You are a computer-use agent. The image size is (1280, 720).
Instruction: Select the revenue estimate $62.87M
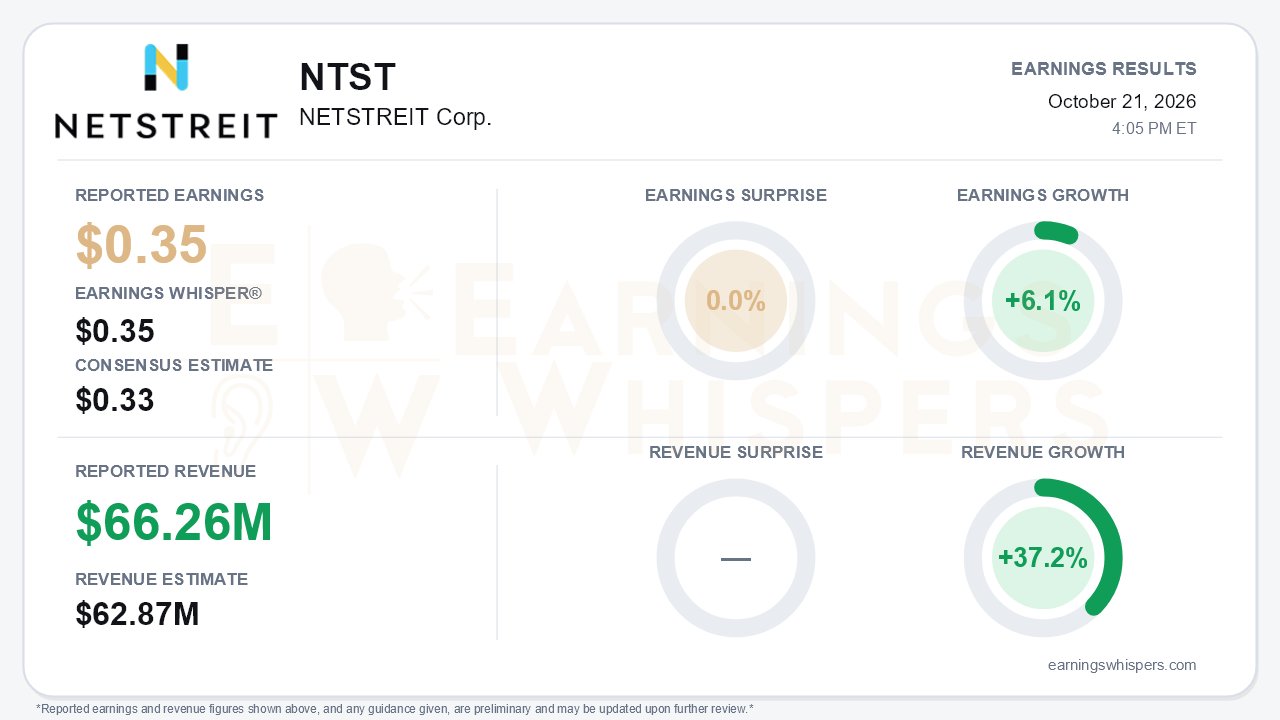tap(138, 614)
